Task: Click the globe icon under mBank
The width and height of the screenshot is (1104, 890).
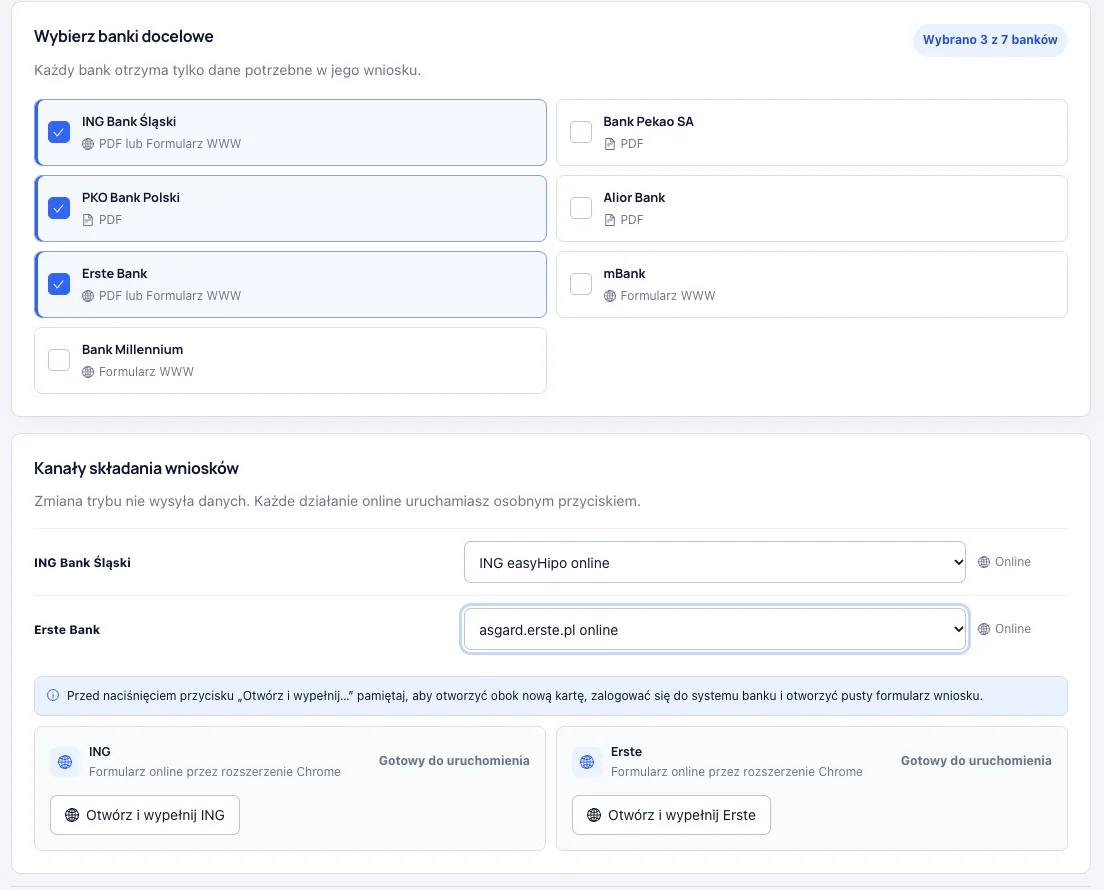Action: 610,296
